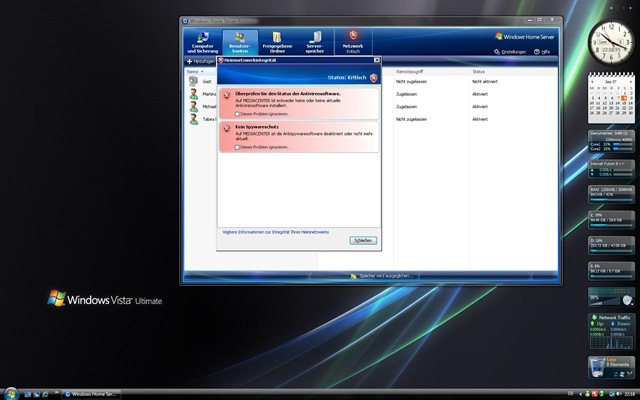Open Einstellungen in Home Server console
Viewport: 640px width, 400px height.
click(510, 52)
